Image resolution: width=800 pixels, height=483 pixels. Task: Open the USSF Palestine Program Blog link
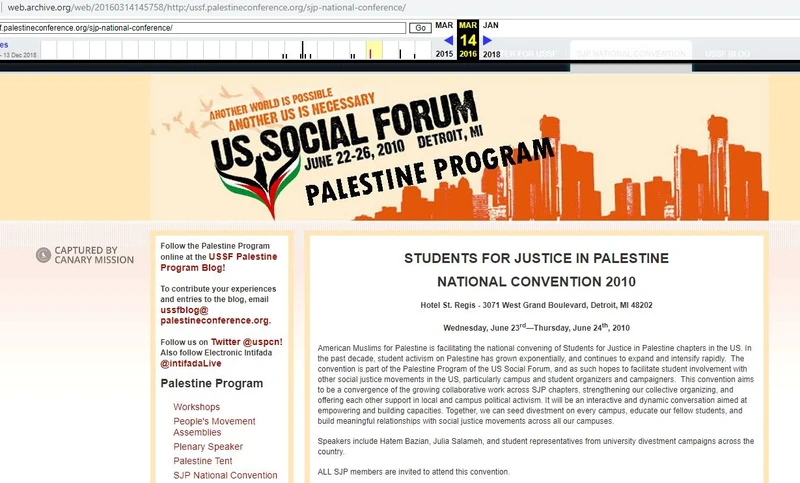point(219,262)
